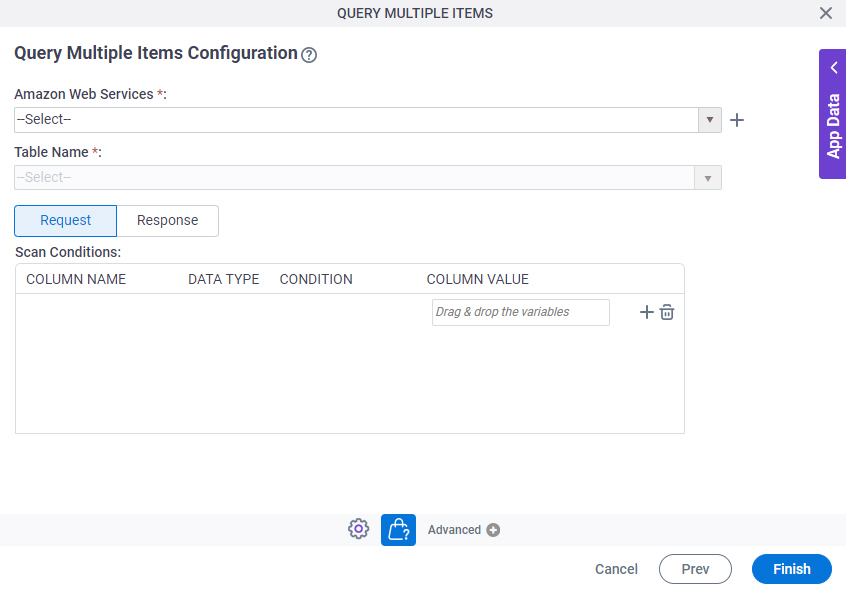846x593 pixels.
Task: Click the help icon next to the configuration title
Action: (309, 54)
